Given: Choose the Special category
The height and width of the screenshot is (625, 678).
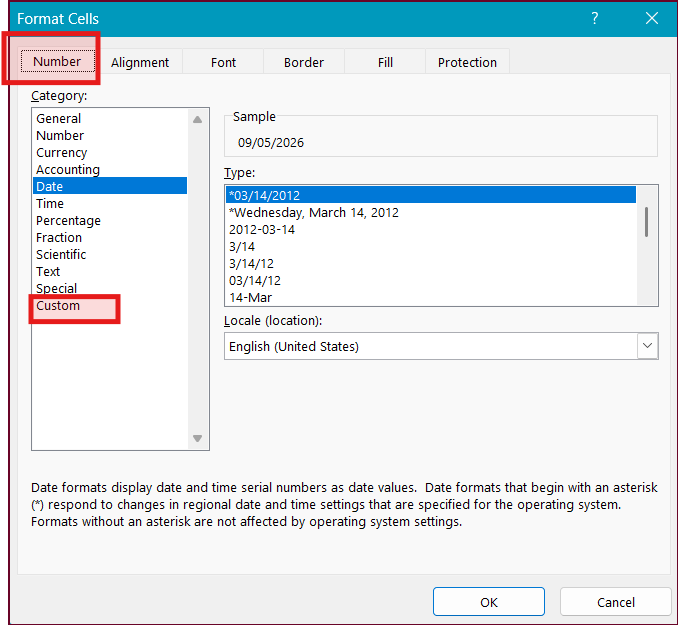Looking at the screenshot, I should tap(110, 288).
